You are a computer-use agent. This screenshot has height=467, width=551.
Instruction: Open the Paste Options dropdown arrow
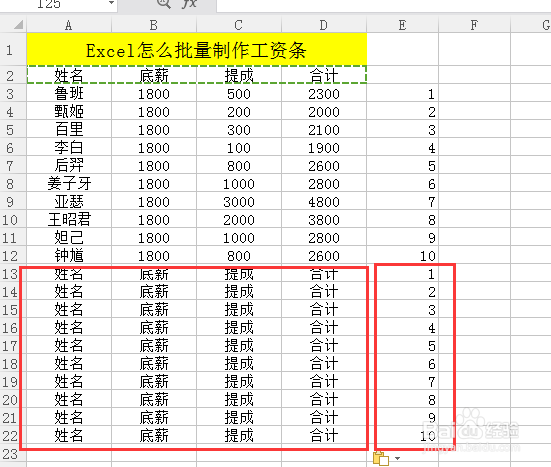397,458
